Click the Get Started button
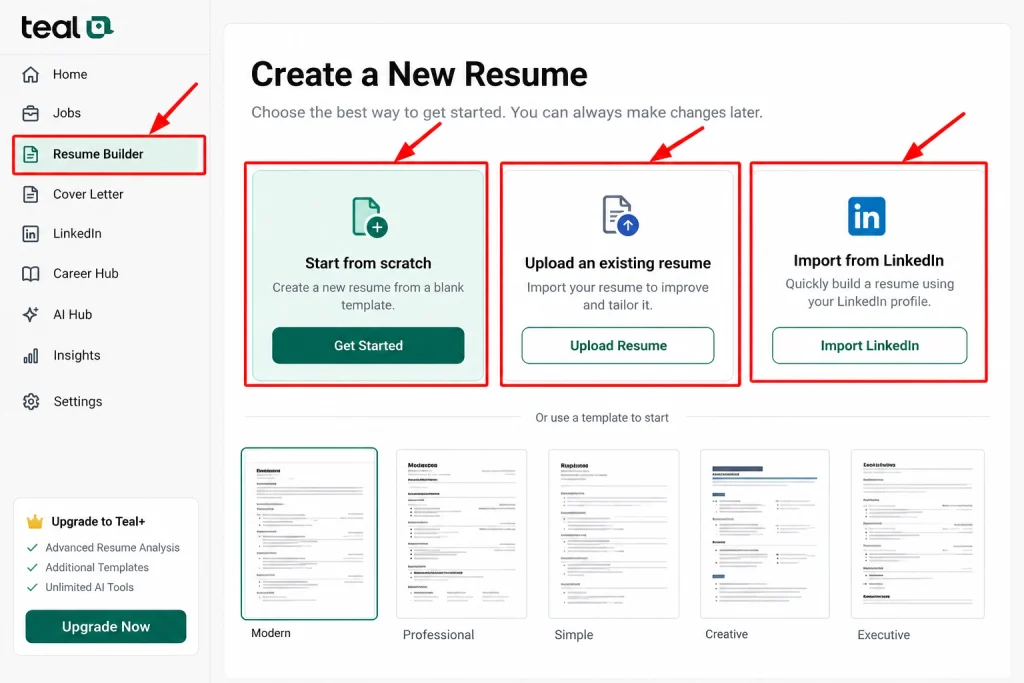Viewport: 1024px width, 683px height. tap(368, 345)
